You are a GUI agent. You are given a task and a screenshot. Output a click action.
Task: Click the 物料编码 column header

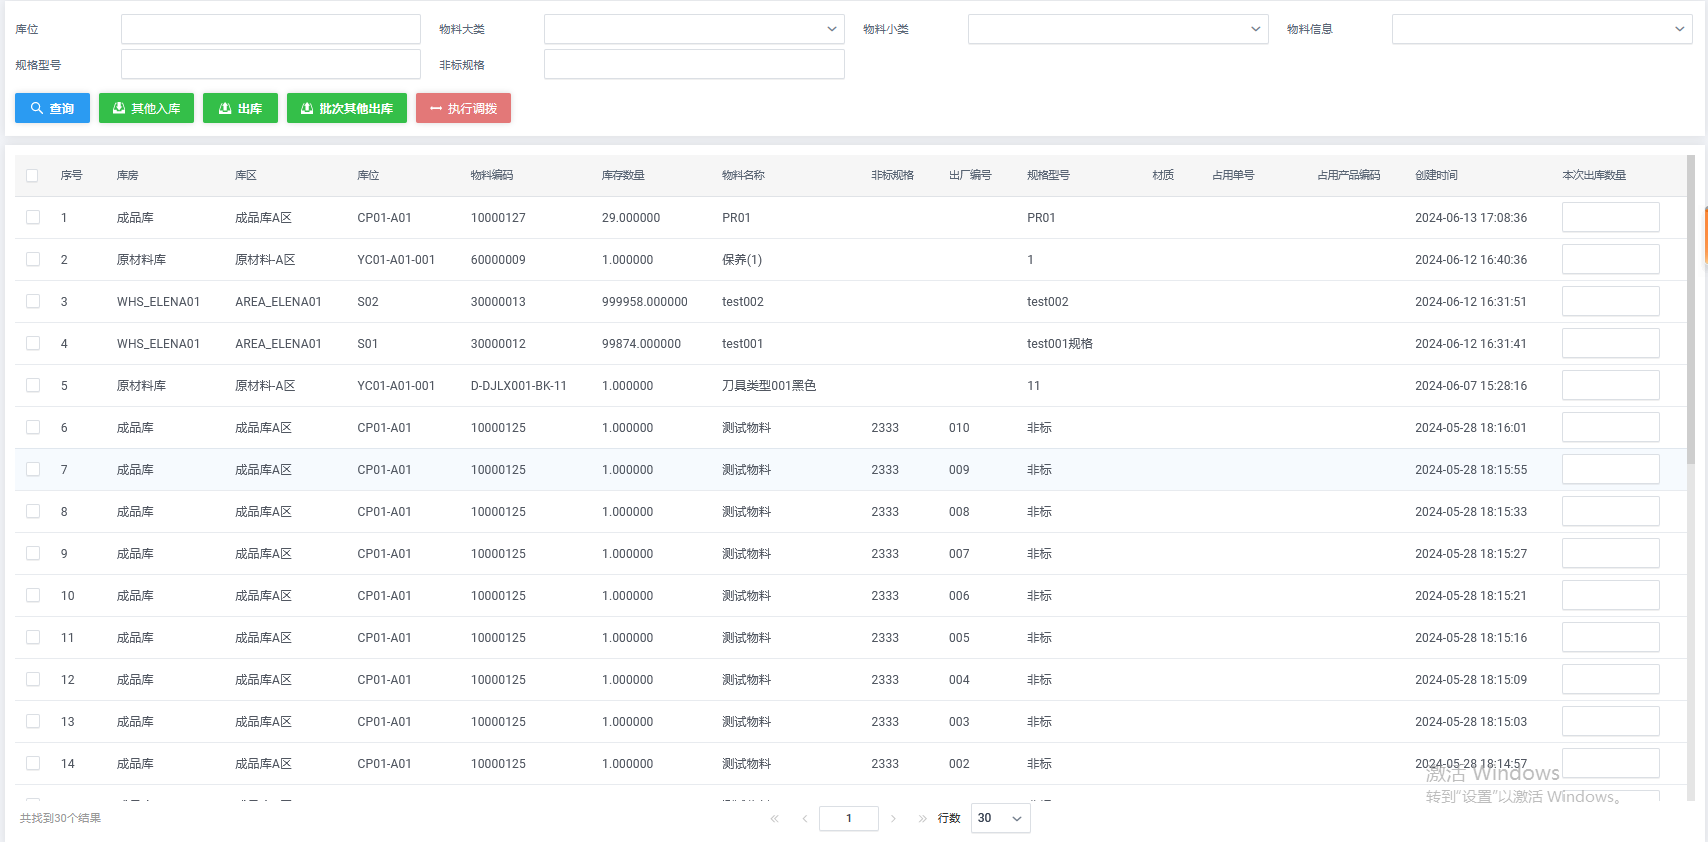tap(492, 175)
